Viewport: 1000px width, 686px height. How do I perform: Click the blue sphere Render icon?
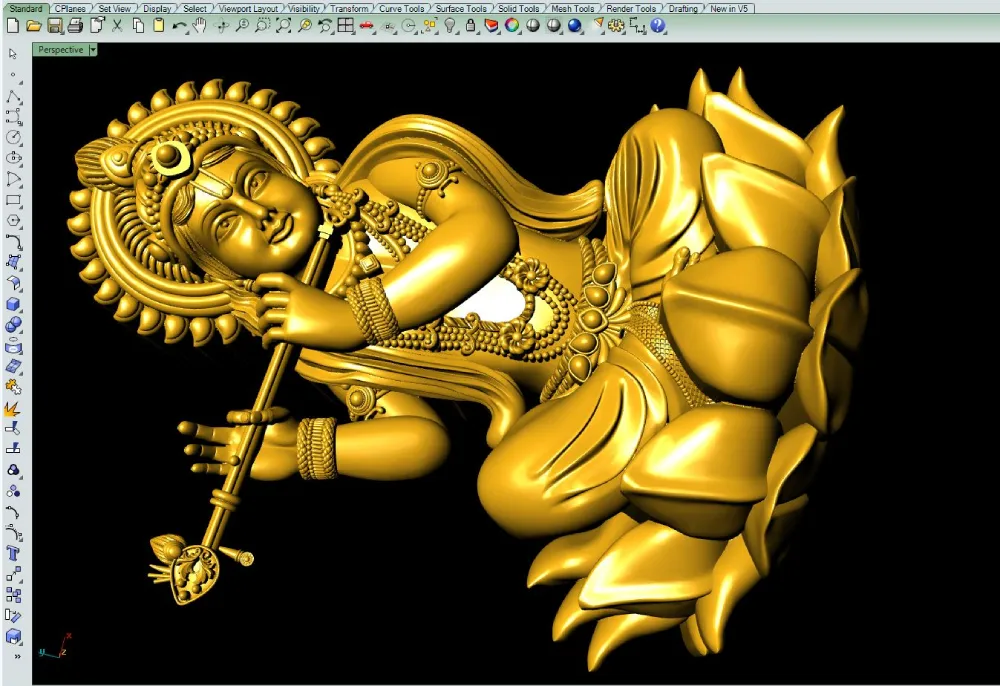(x=575, y=26)
